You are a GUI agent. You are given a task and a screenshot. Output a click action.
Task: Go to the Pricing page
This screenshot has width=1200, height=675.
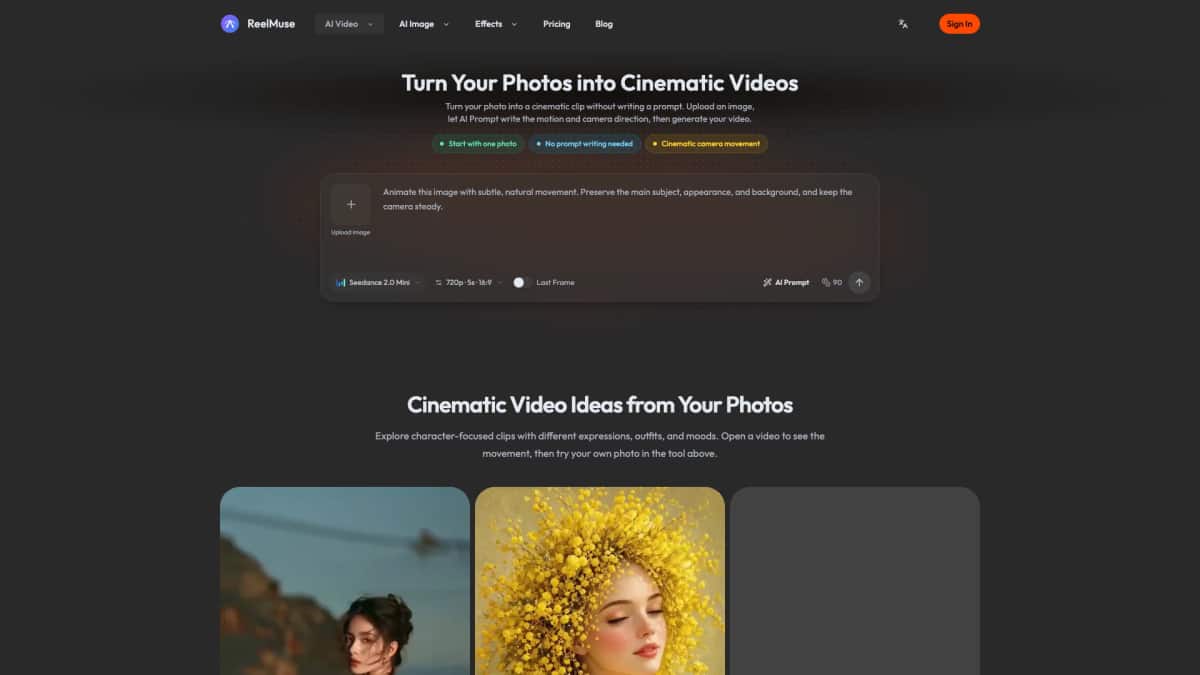557,24
